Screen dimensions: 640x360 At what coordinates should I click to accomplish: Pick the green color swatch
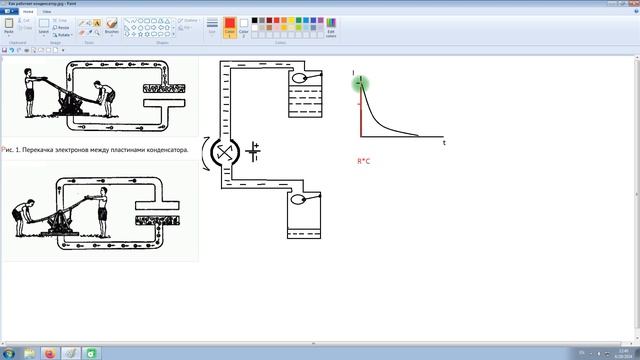(299, 20)
